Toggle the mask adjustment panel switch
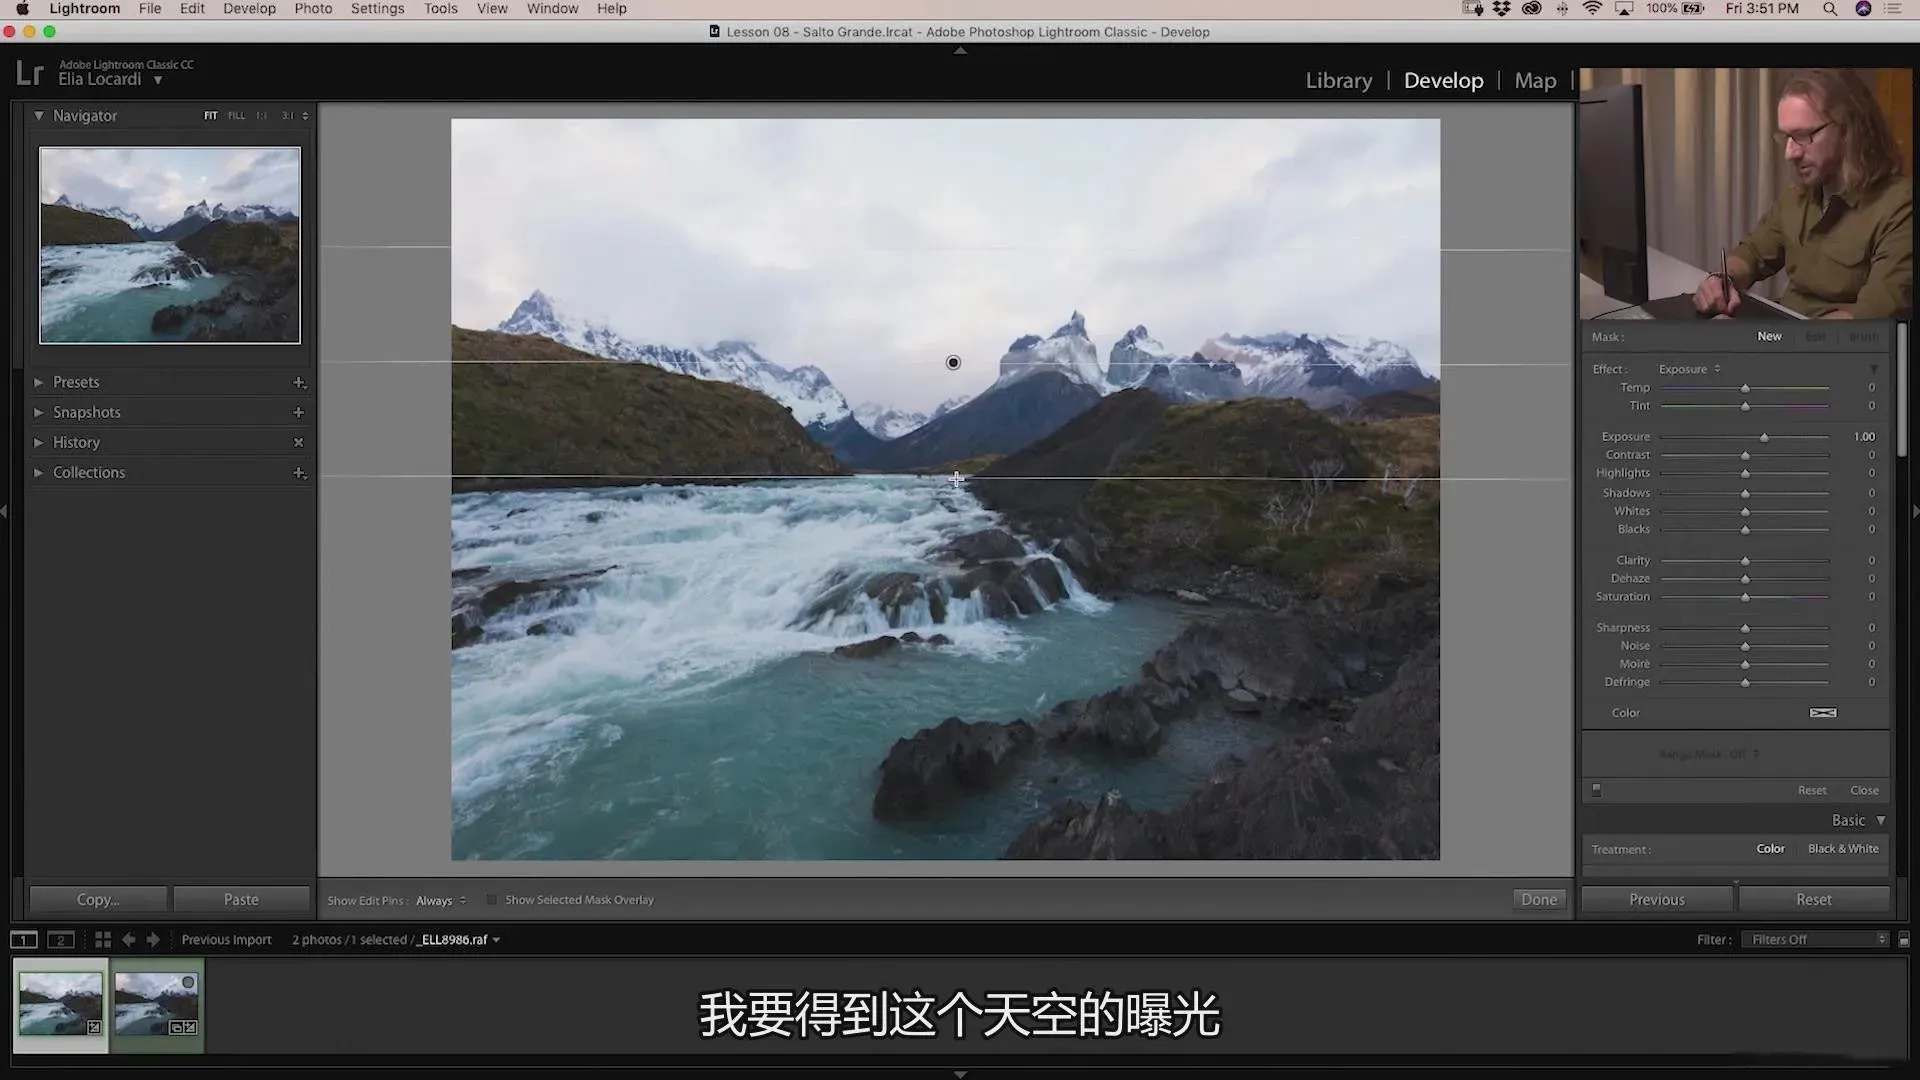The image size is (1920, 1080). 1597,790
